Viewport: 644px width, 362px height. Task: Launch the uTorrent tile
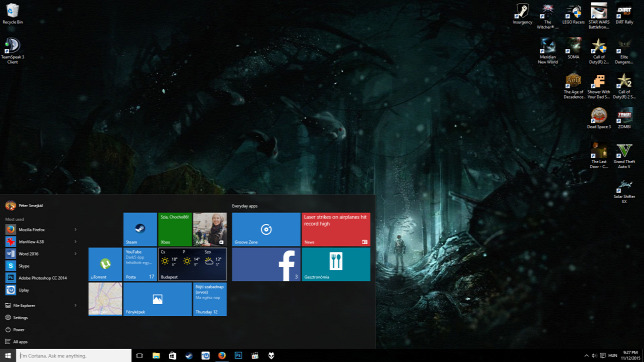pos(105,264)
